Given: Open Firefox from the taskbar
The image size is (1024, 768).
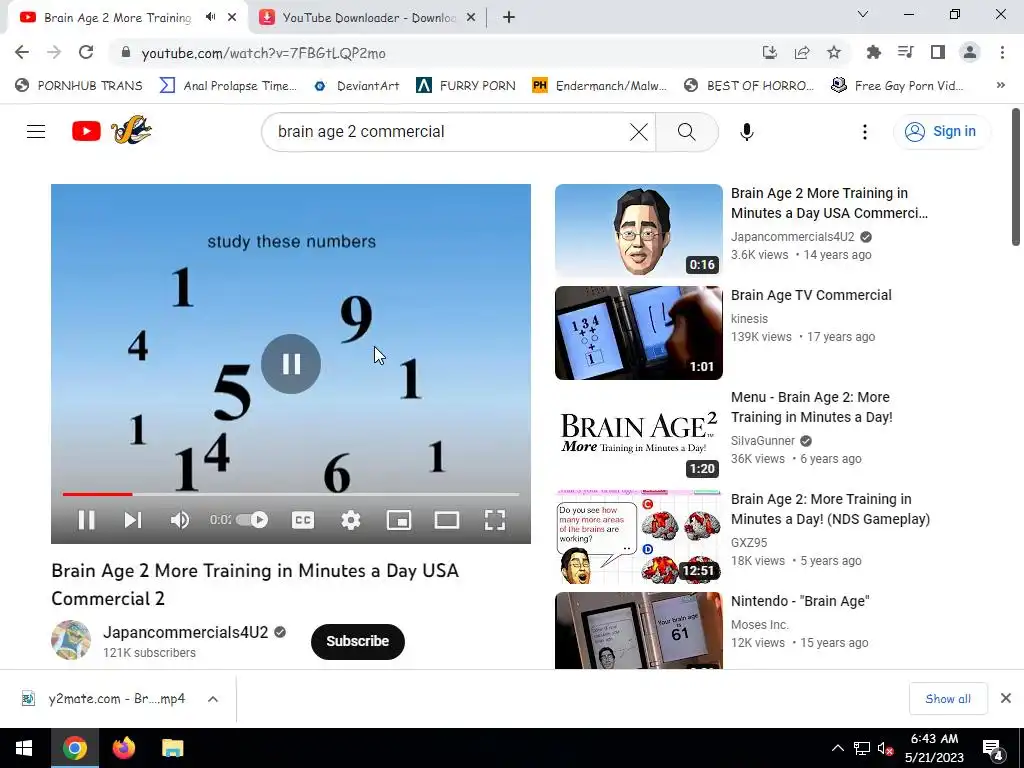Looking at the screenshot, I should click(x=123, y=748).
